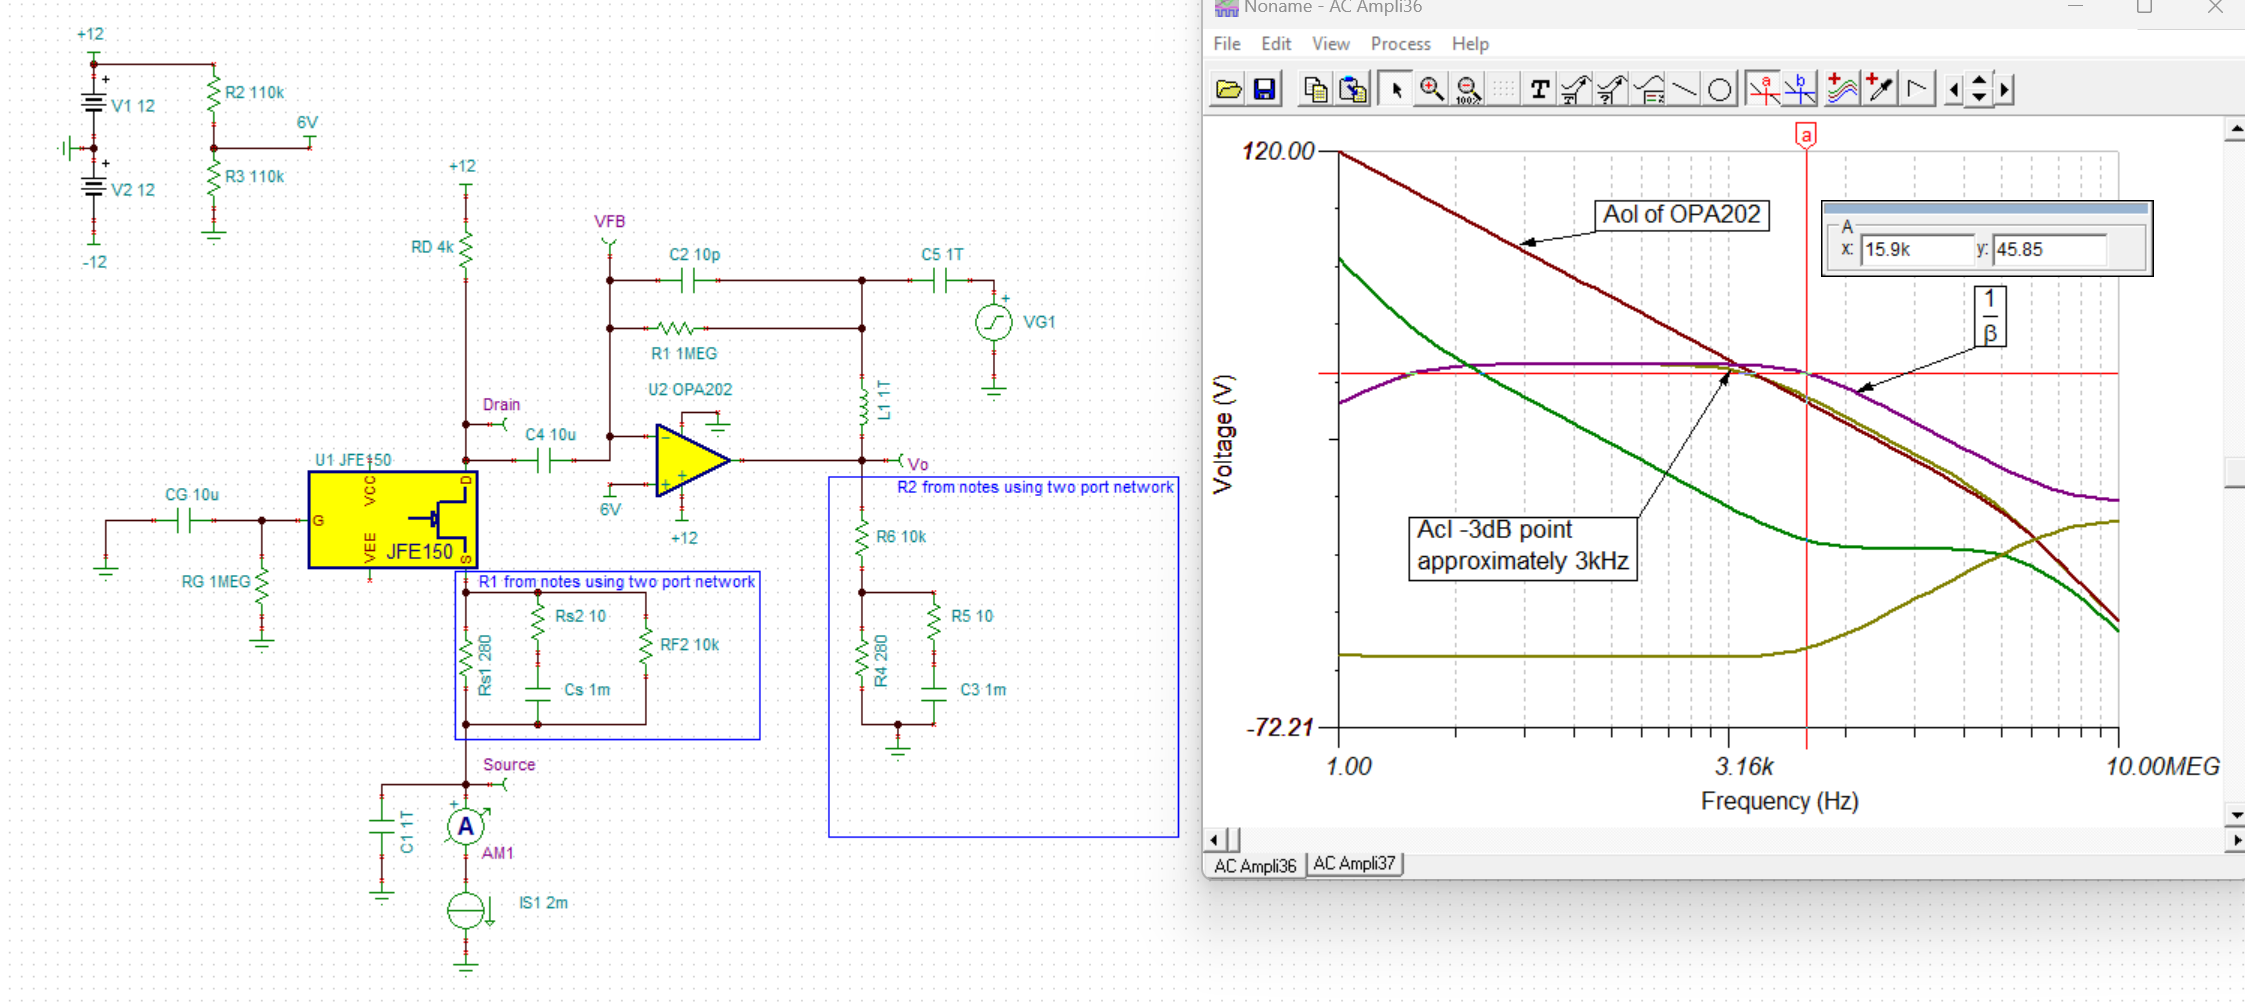2245x1002 pixels.
Task: Click the RD 4k resistor label
Action: pyautogui.click(x=432, y=247)
